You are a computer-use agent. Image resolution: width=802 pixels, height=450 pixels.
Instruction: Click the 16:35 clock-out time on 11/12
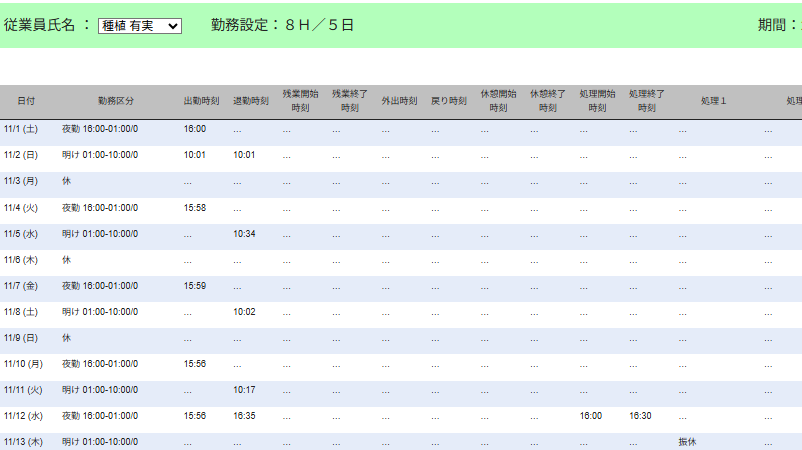tap(244, 415)
